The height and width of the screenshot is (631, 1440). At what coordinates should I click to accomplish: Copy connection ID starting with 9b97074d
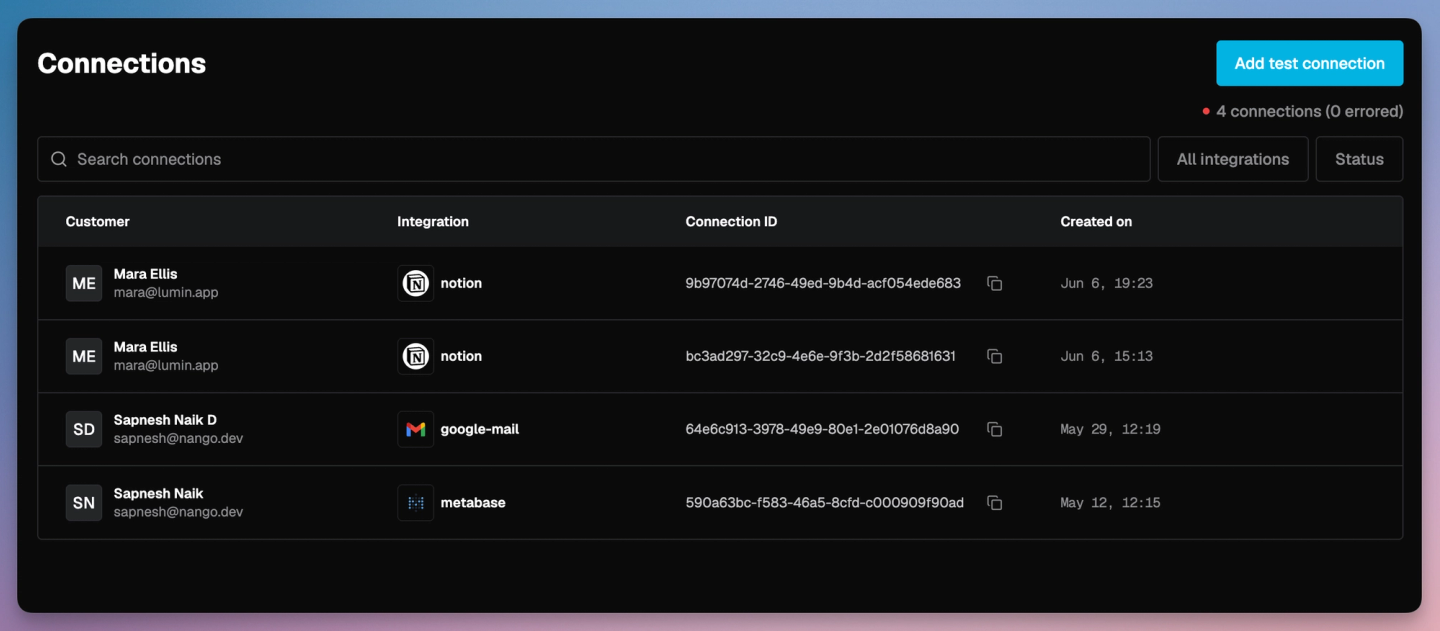[994, 283]
